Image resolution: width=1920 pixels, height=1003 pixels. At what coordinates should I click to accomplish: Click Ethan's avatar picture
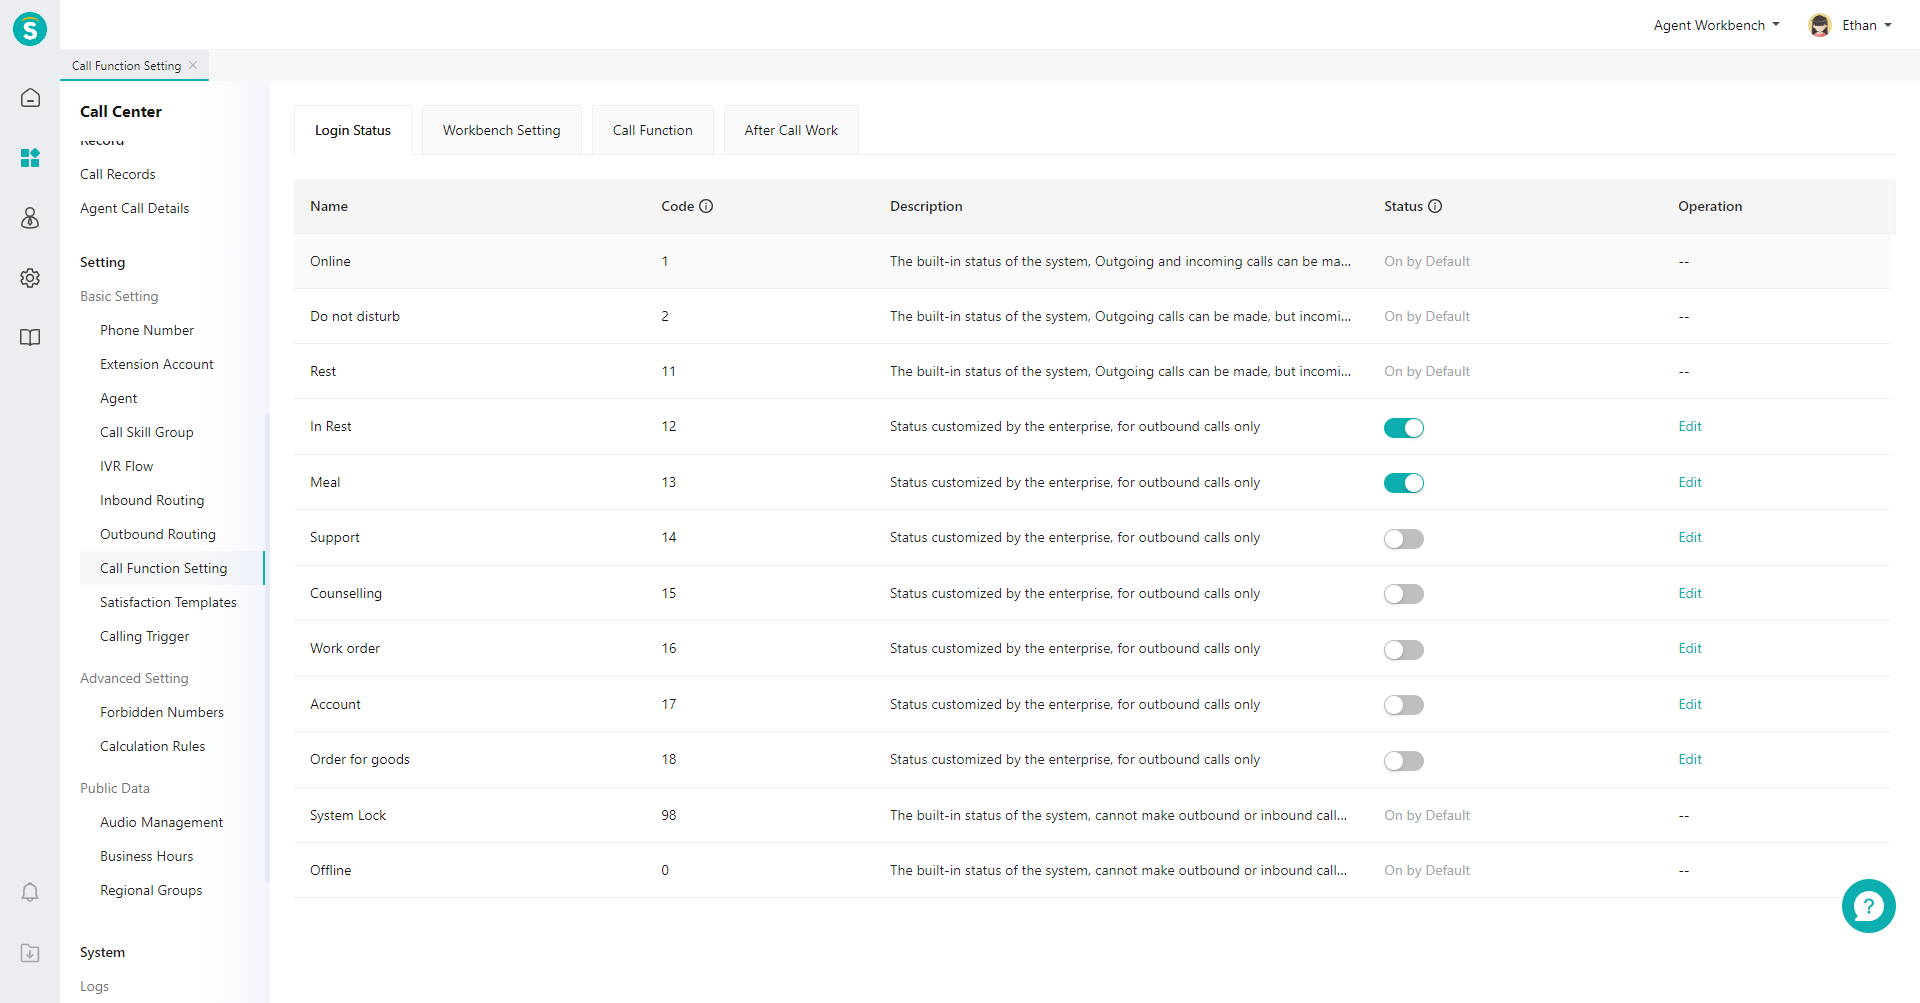pos(1820,25)
